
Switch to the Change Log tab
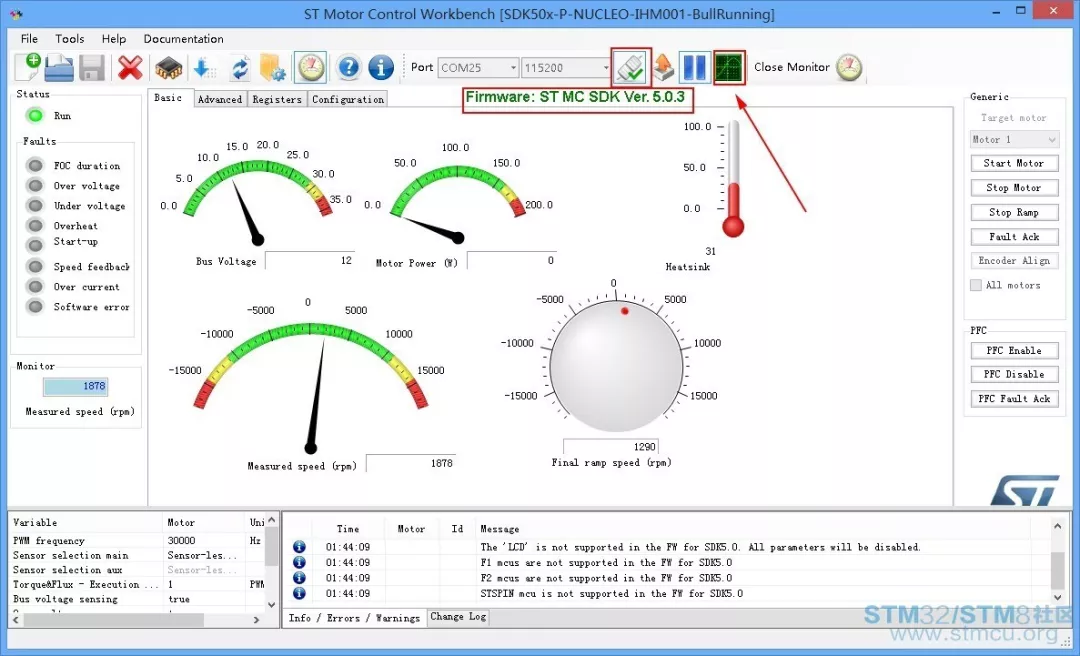[x=458, y=617]
